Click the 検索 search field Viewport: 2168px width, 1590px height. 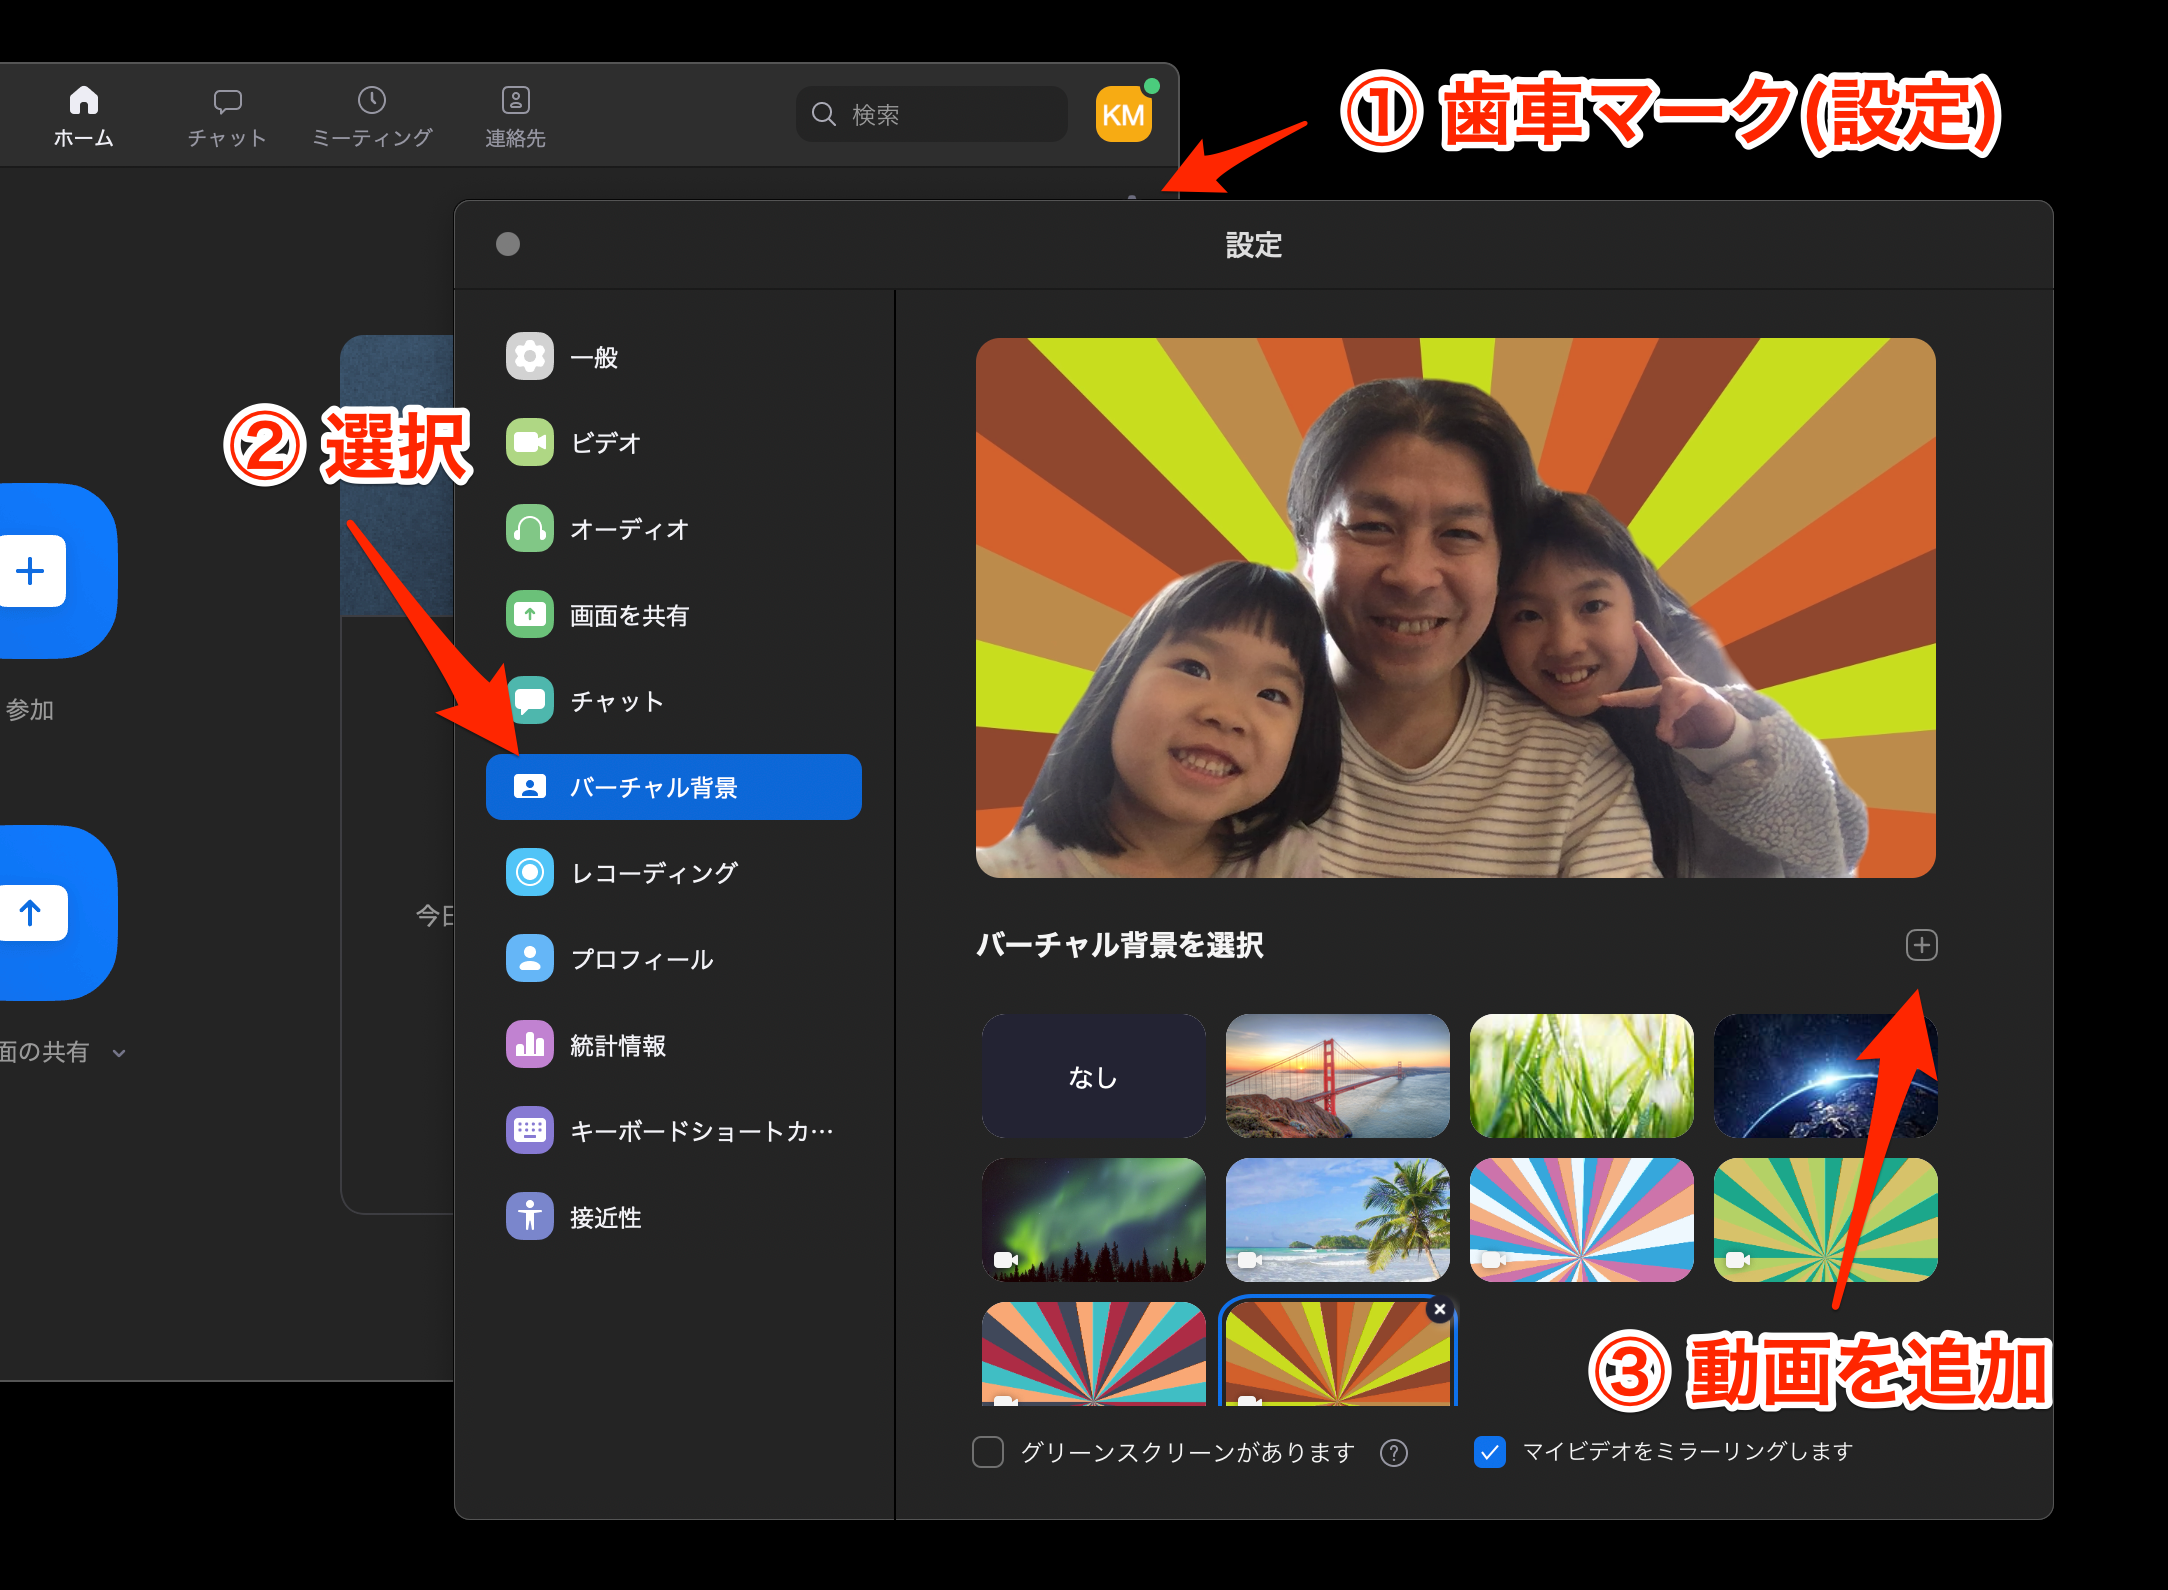click(x=932, y=114)
